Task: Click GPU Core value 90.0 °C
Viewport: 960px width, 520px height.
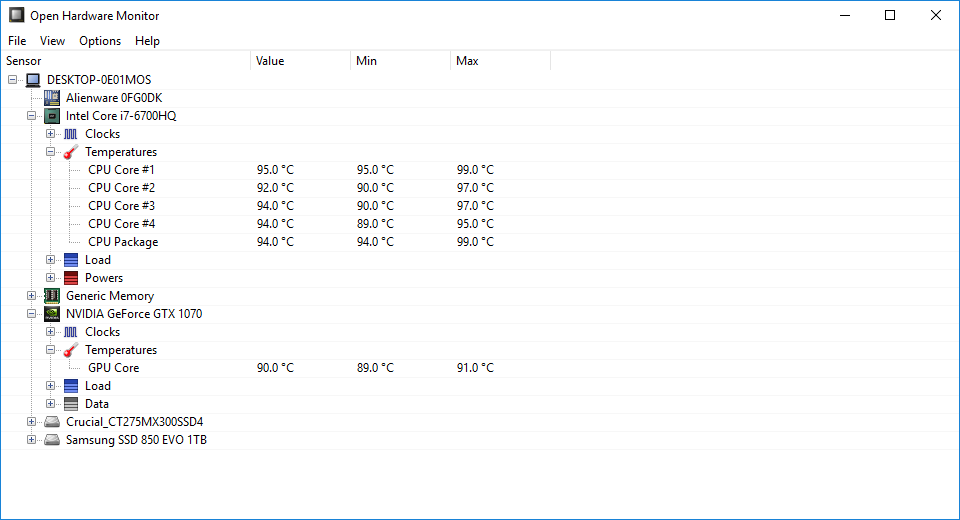Action: (275, 367)
